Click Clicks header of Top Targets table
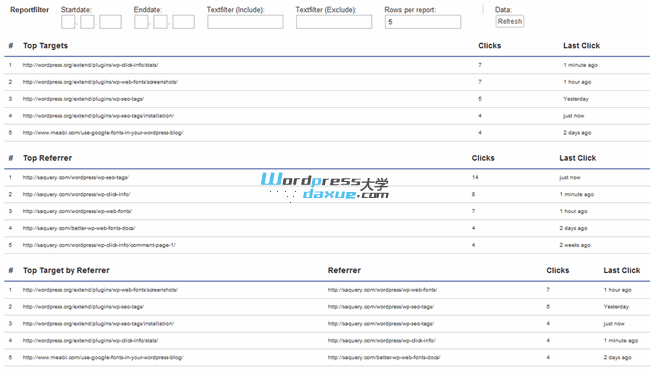This screenshot has height=373, width=650. point(490,46)
